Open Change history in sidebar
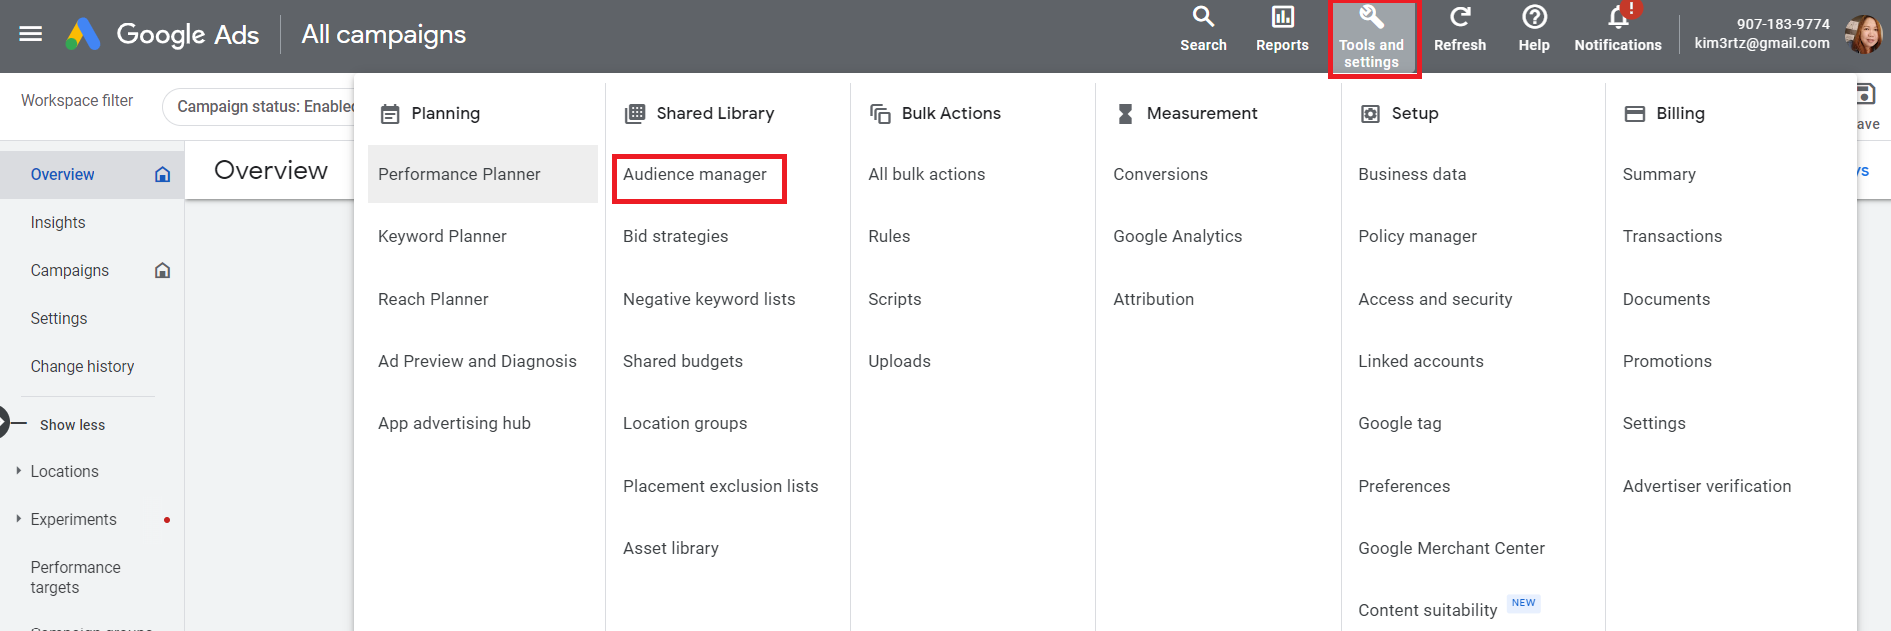The width and height of the screenshot is (1891, 631). [82, 367]
